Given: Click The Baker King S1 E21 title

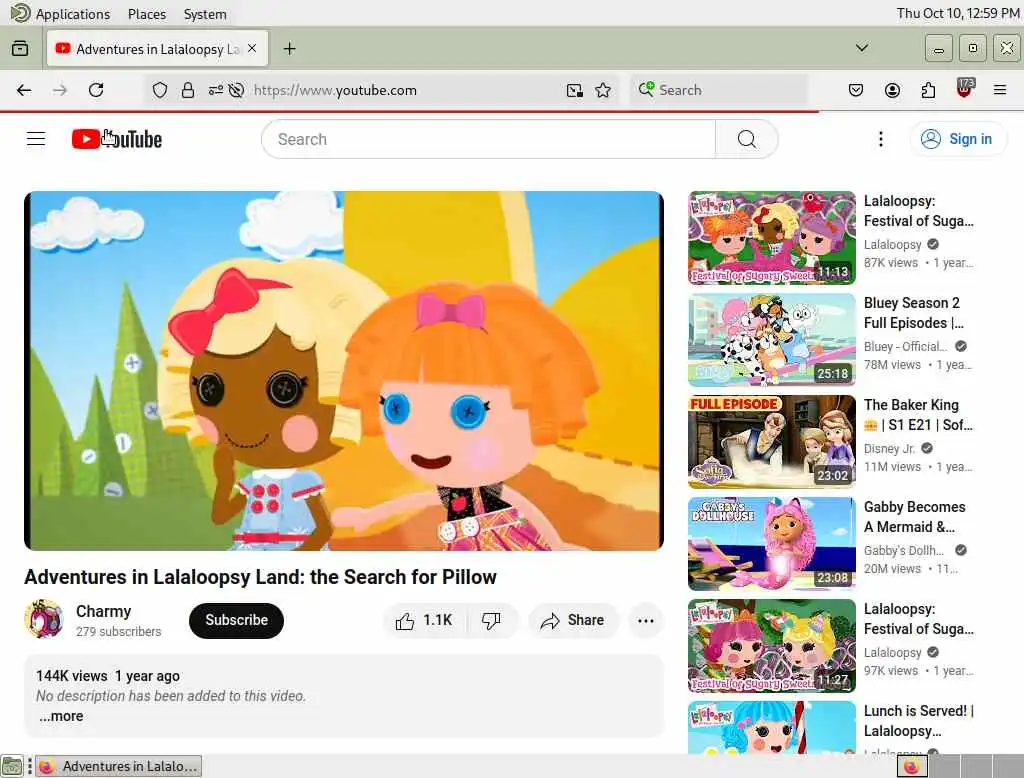Looking at the screenshot, I should pyautogui.click(x=918, y=415).
